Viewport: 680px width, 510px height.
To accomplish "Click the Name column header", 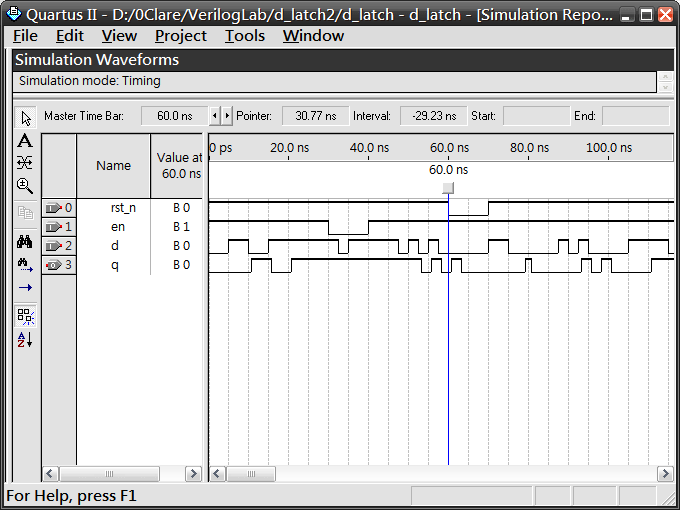I will point(113,166).
